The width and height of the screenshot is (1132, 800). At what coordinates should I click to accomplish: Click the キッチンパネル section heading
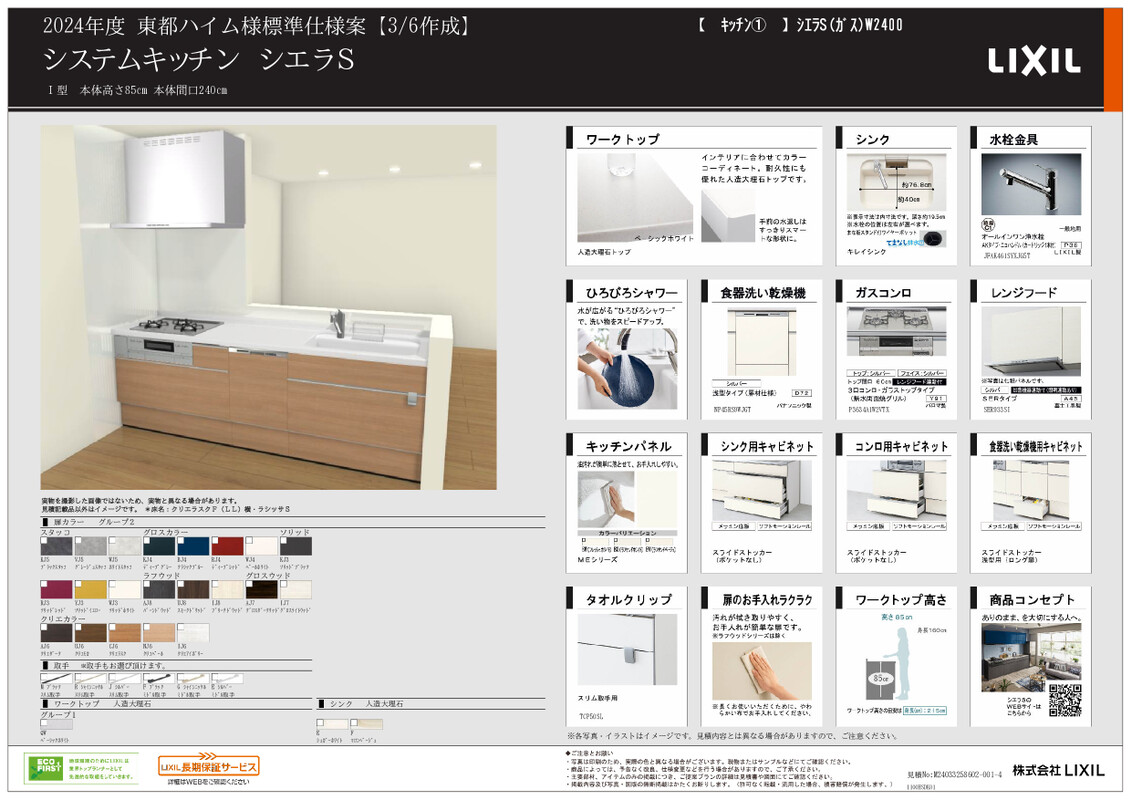(x=627, y=446)
